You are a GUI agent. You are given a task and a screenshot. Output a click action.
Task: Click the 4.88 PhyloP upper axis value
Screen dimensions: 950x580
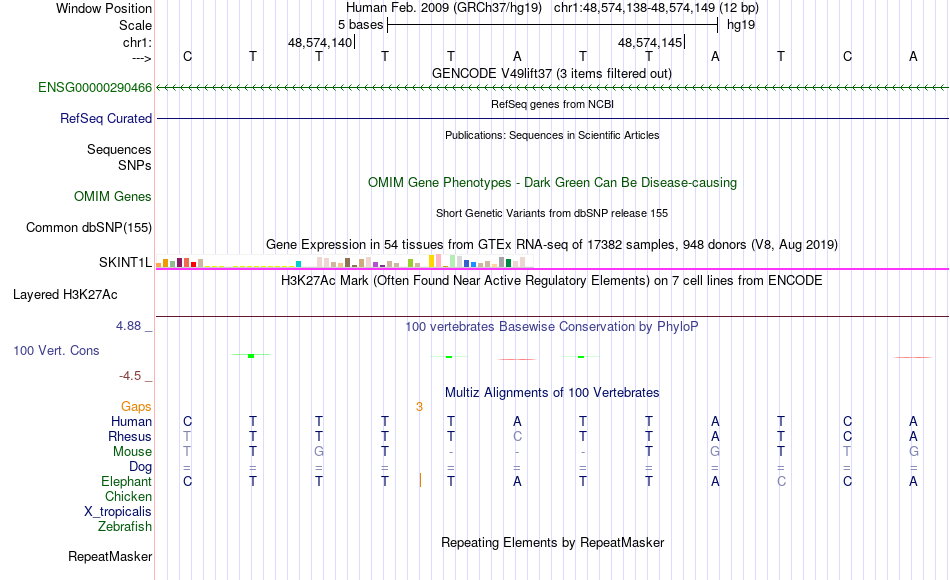128,326
